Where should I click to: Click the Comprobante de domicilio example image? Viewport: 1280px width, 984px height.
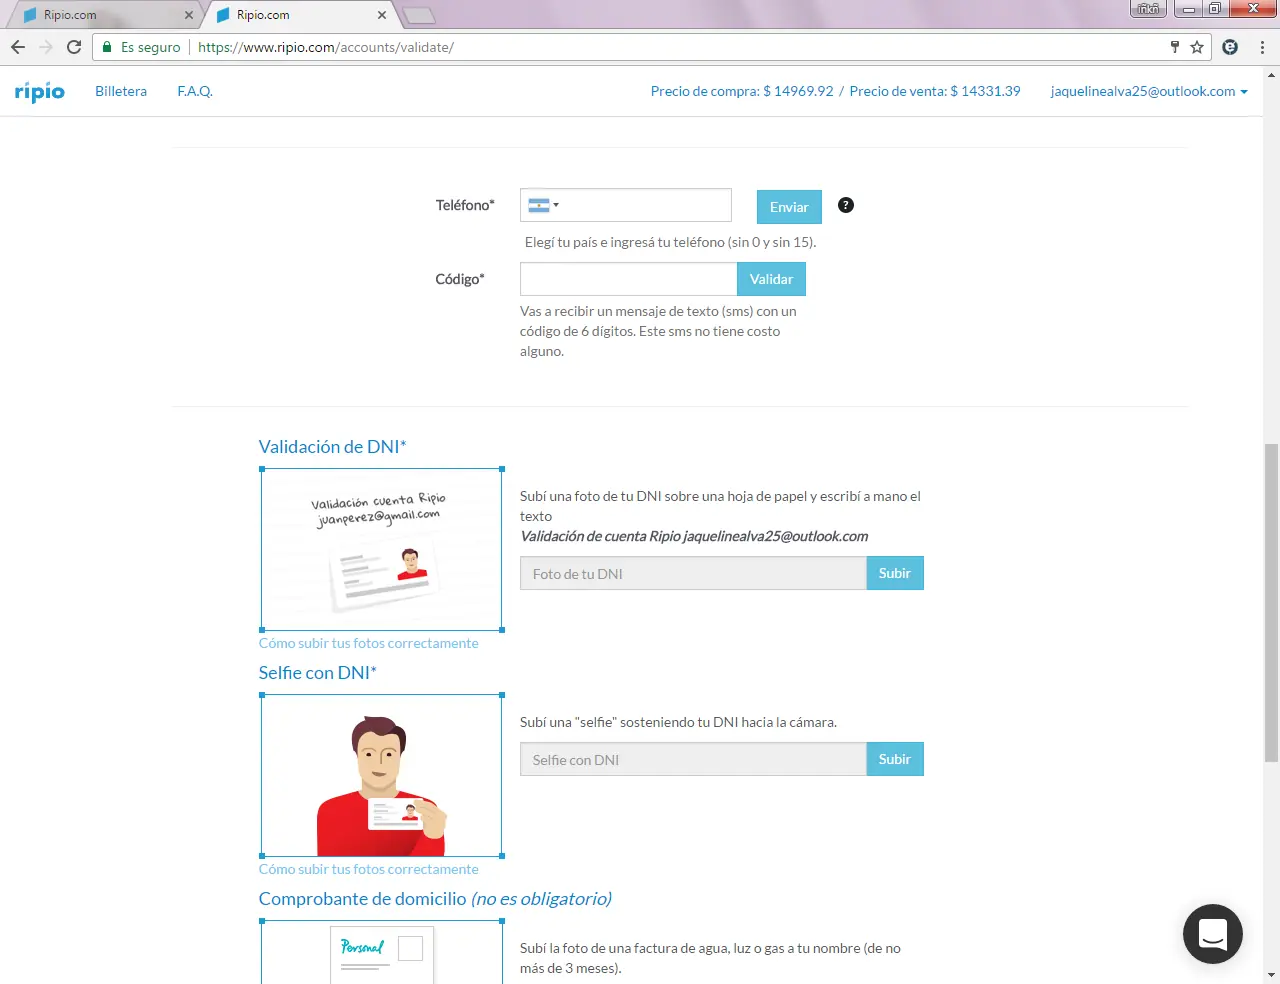[x=381, y=952]
